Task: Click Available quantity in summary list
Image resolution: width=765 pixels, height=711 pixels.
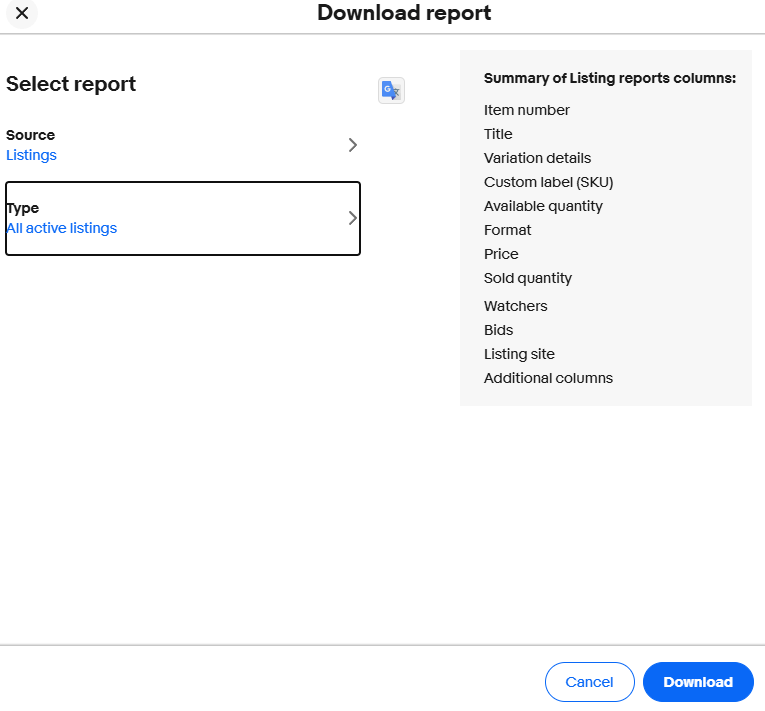Action: 543,206
